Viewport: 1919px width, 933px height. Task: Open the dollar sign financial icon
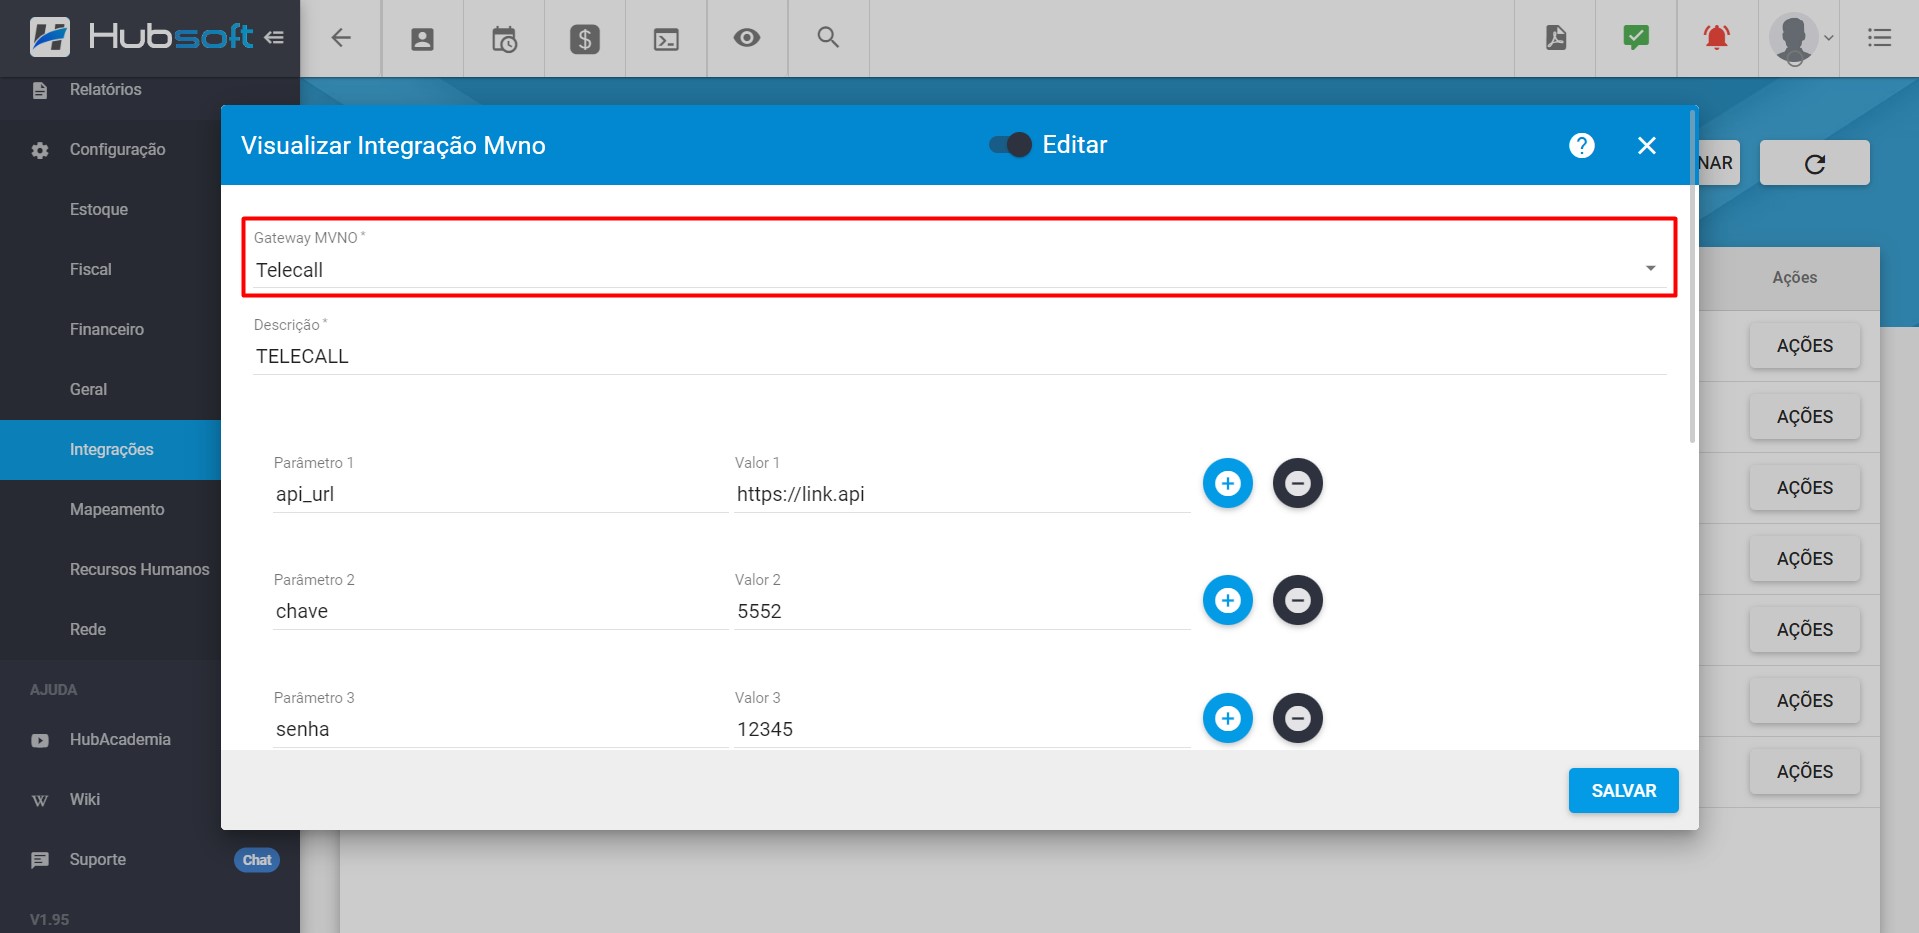[585, 39]
